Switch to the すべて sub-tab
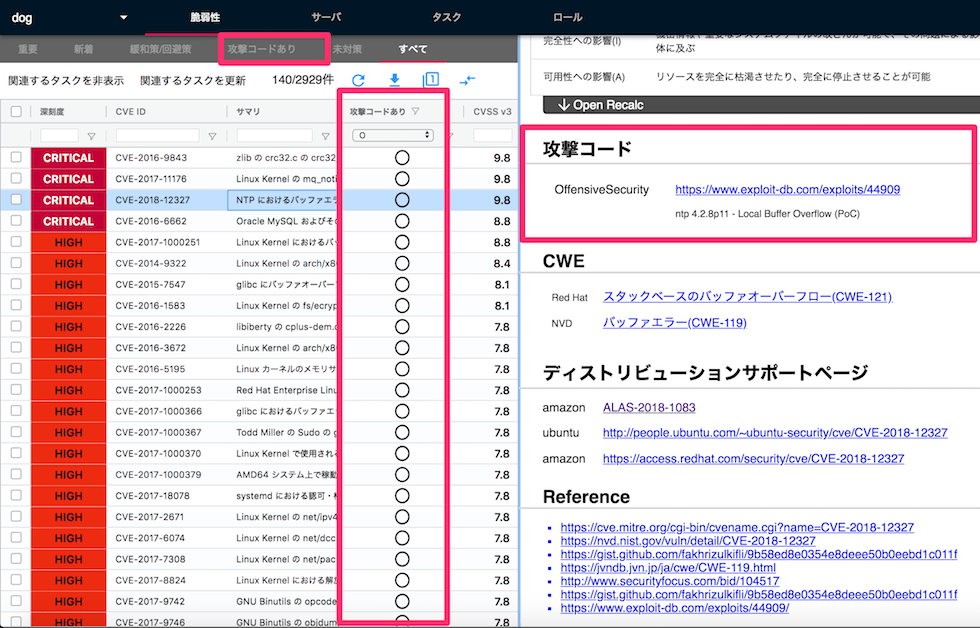Image resolution: width=980 pixels, height=628 pixels. pyautogui.click(x=413, y=49)
